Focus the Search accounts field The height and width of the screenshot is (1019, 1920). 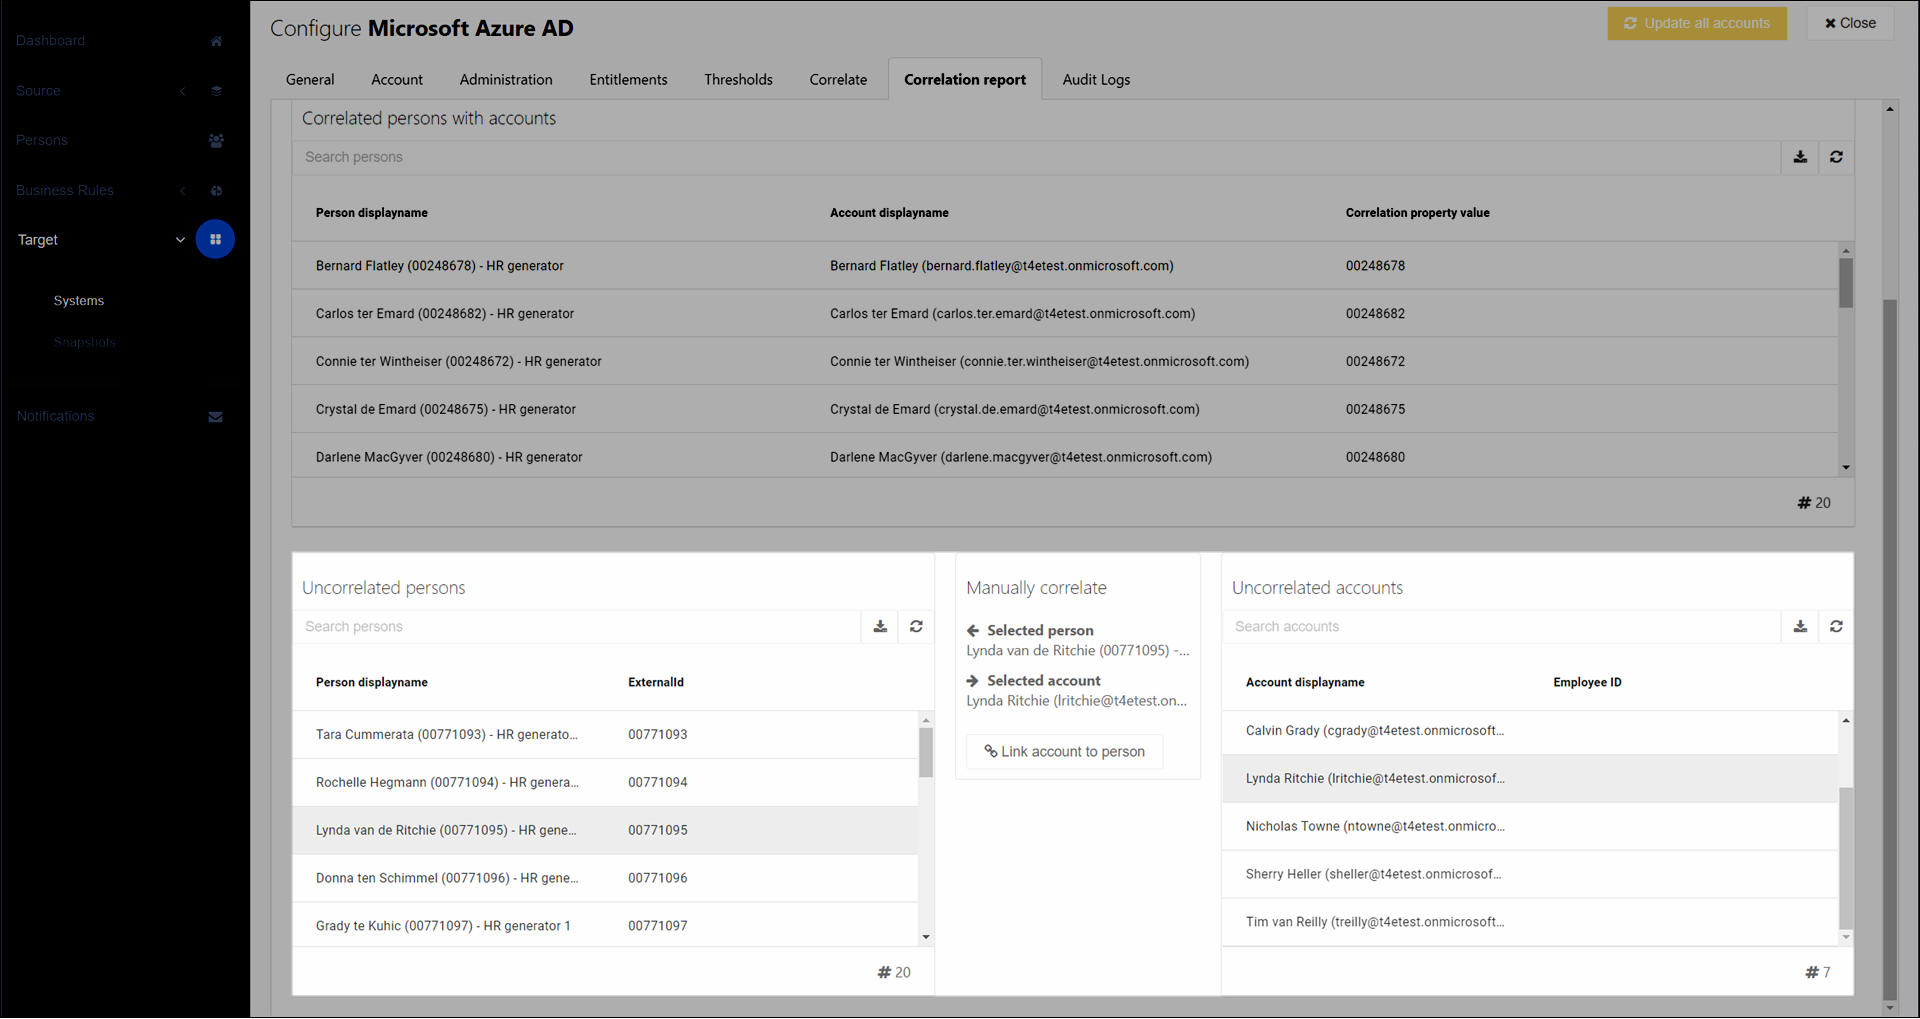[x=1502, y=627]
